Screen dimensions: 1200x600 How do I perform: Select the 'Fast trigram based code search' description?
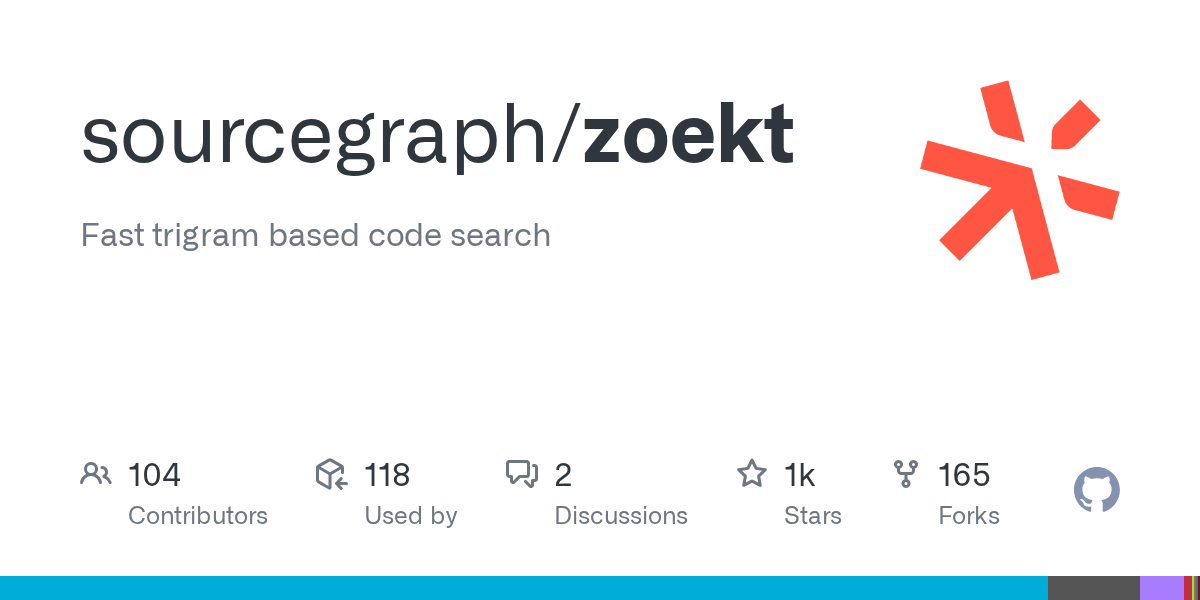315,235
